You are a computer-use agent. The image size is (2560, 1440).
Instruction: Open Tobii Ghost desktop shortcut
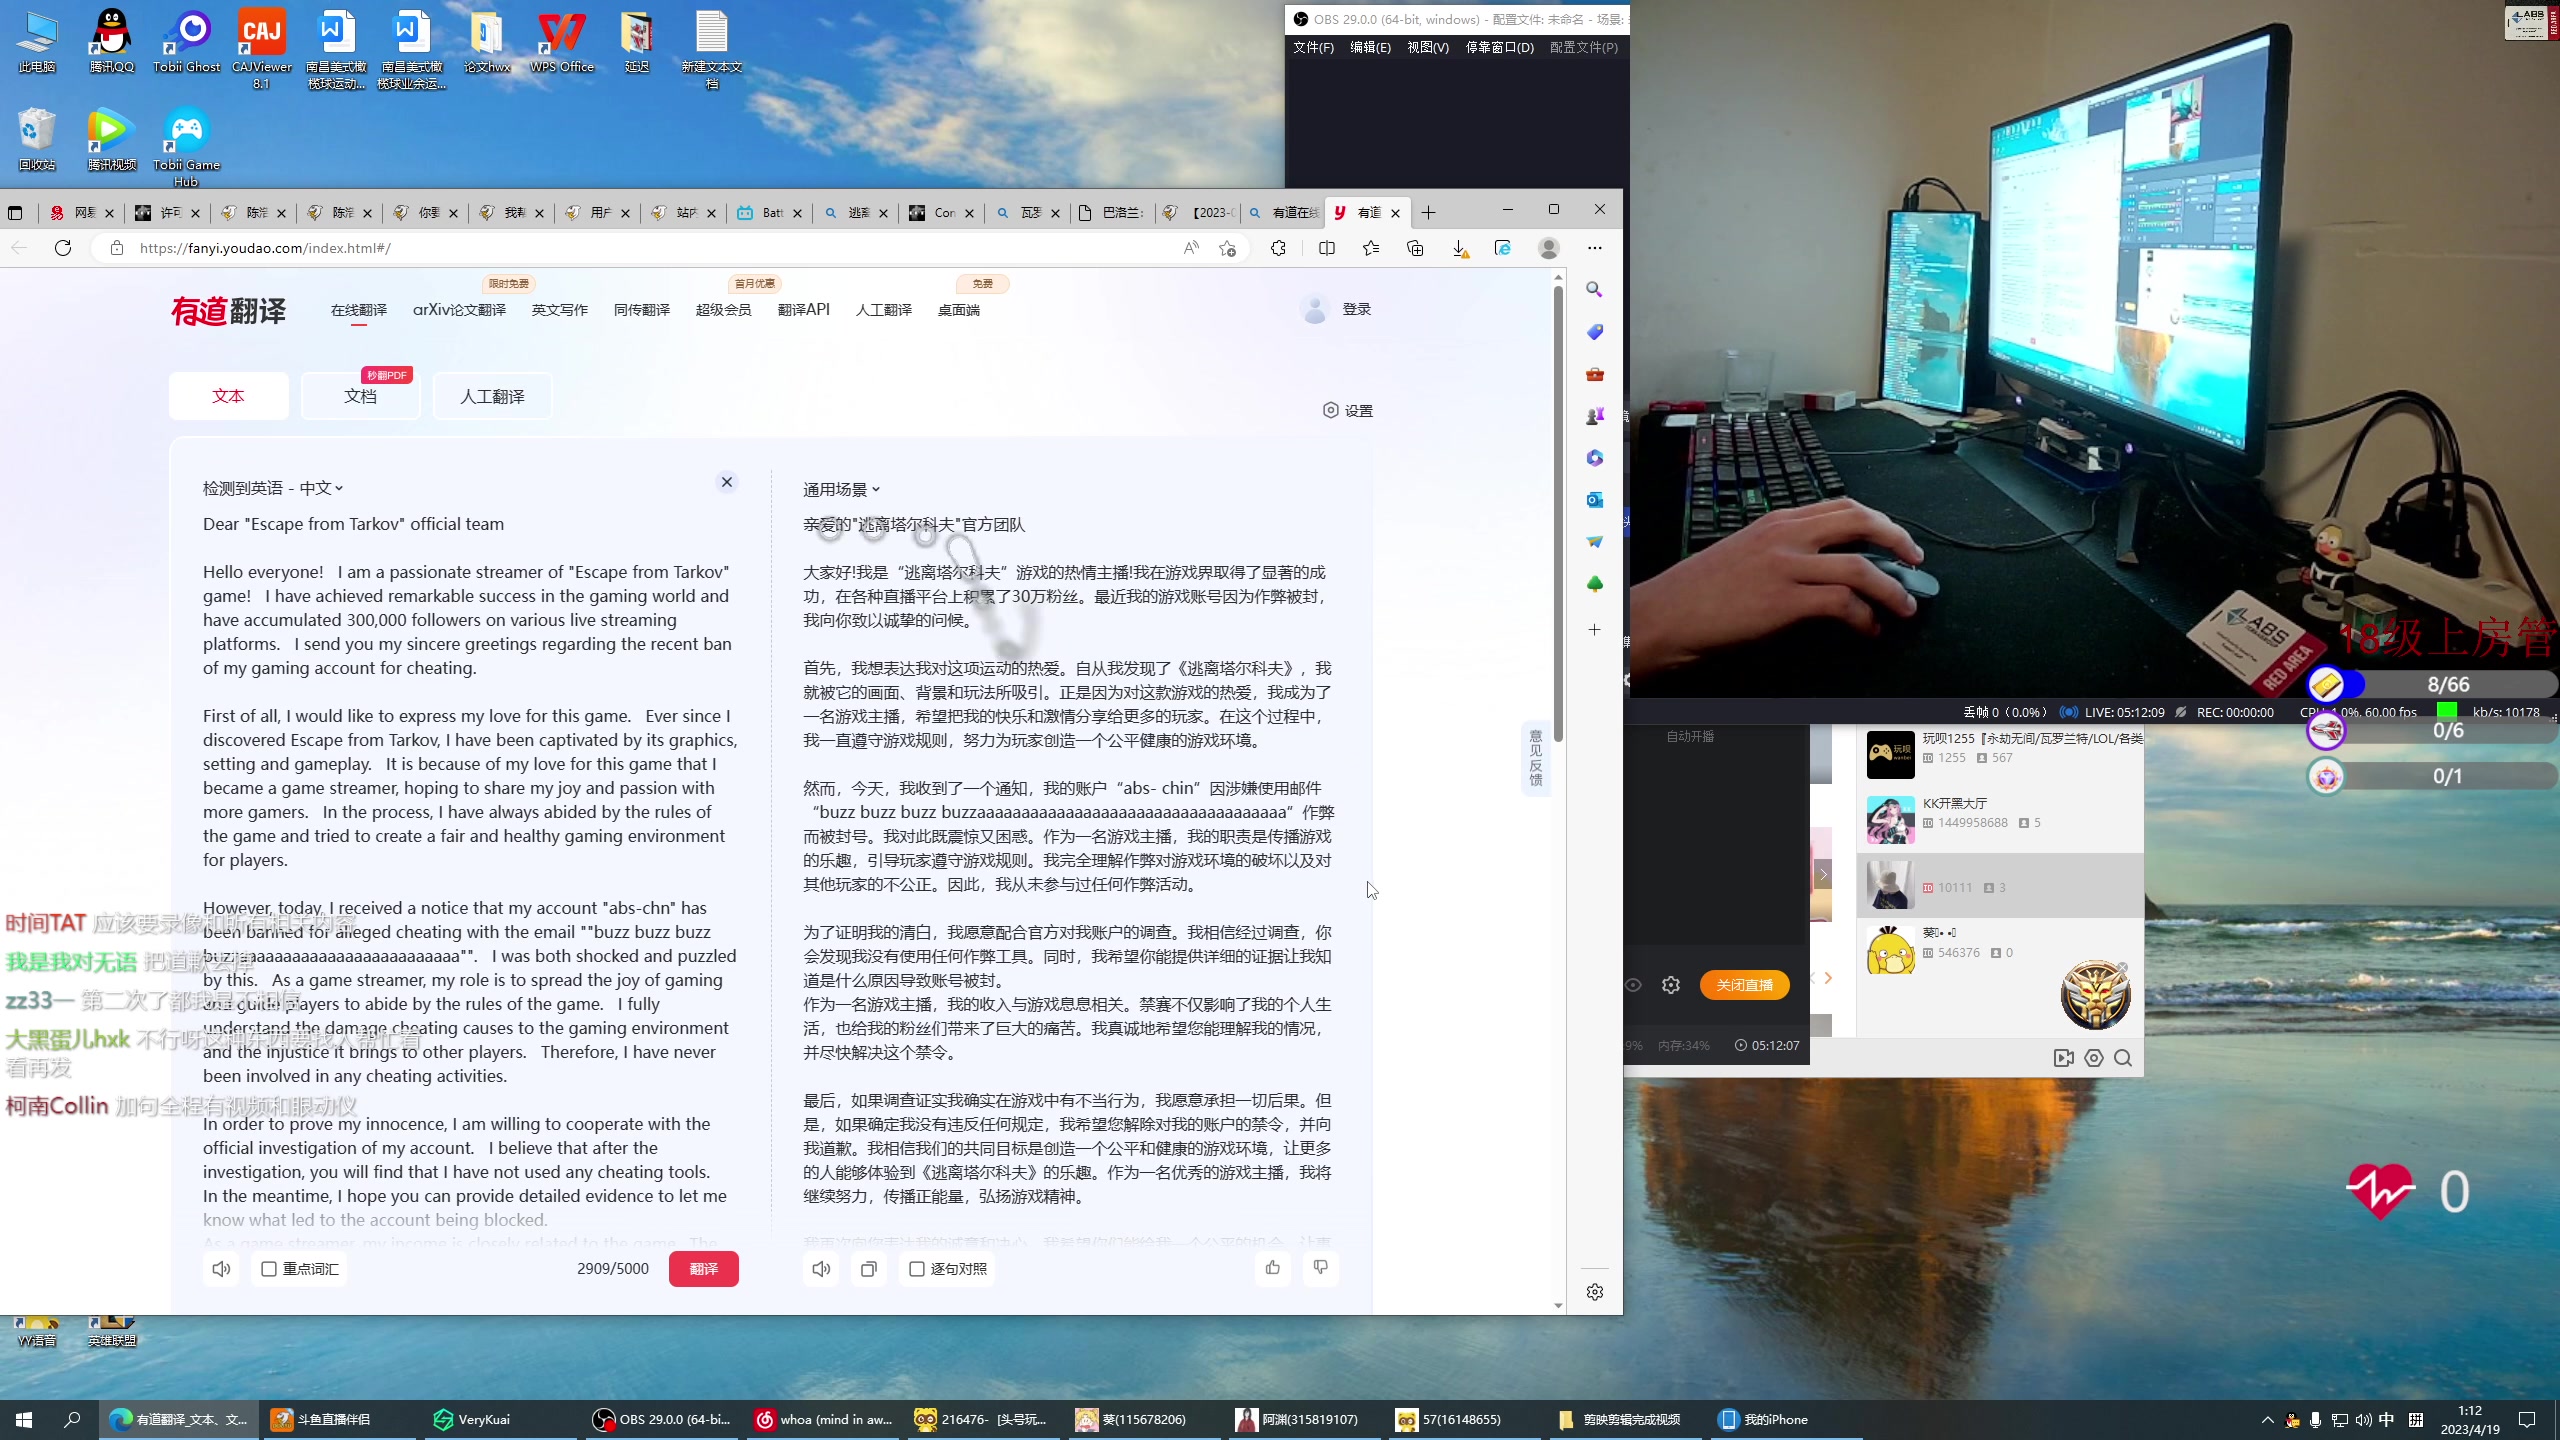(187, 42)
